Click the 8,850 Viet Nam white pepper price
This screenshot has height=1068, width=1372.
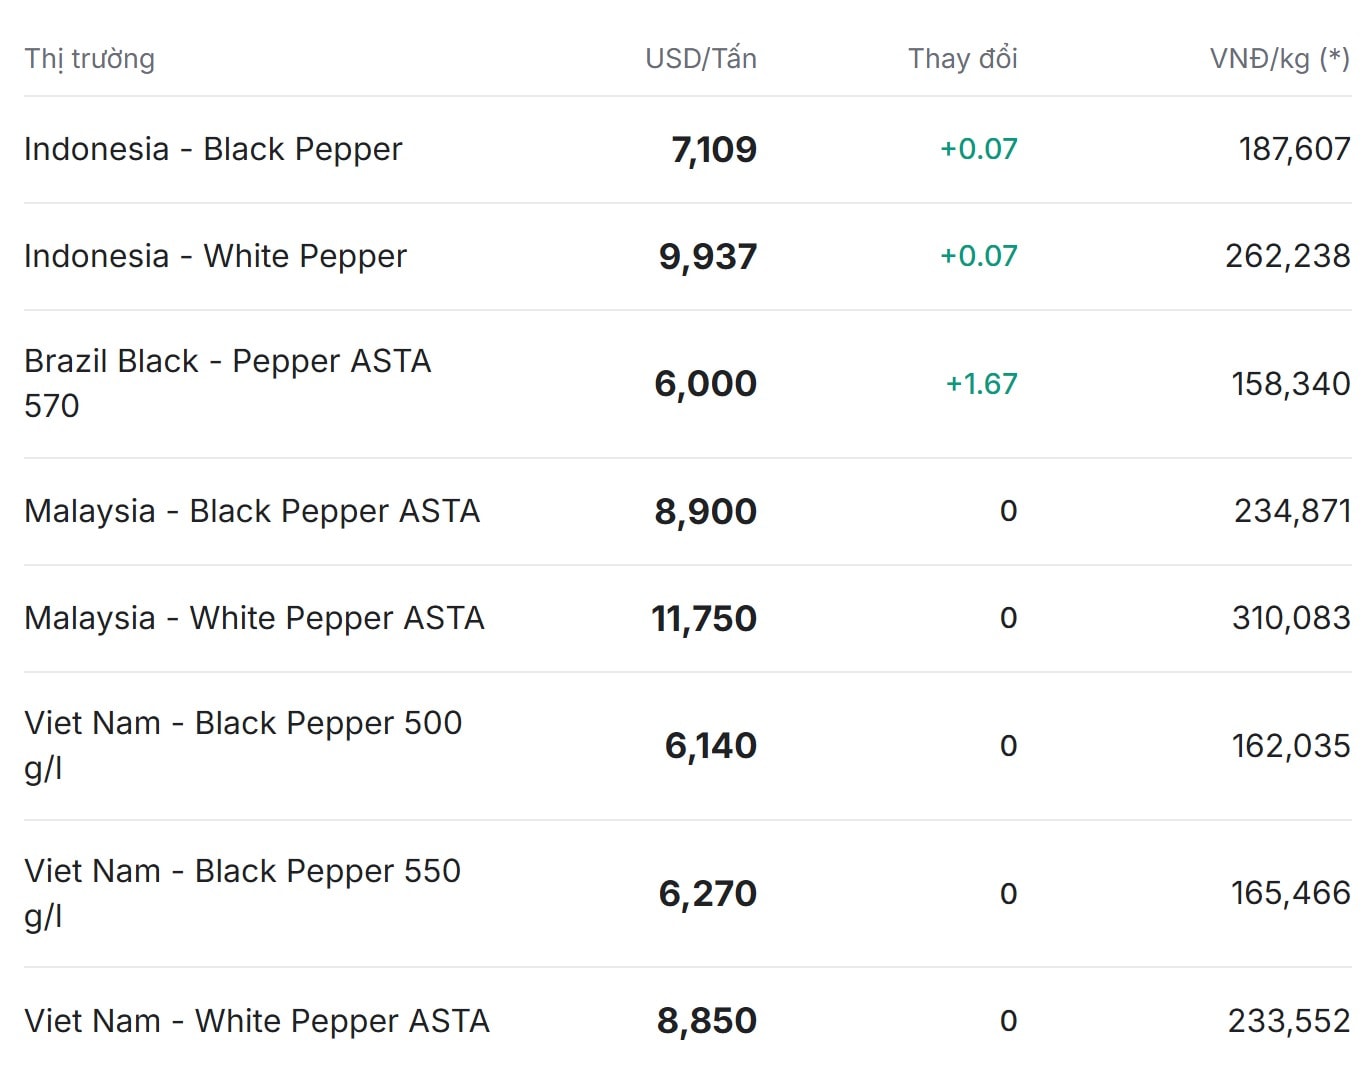[x=707, y=1021]
